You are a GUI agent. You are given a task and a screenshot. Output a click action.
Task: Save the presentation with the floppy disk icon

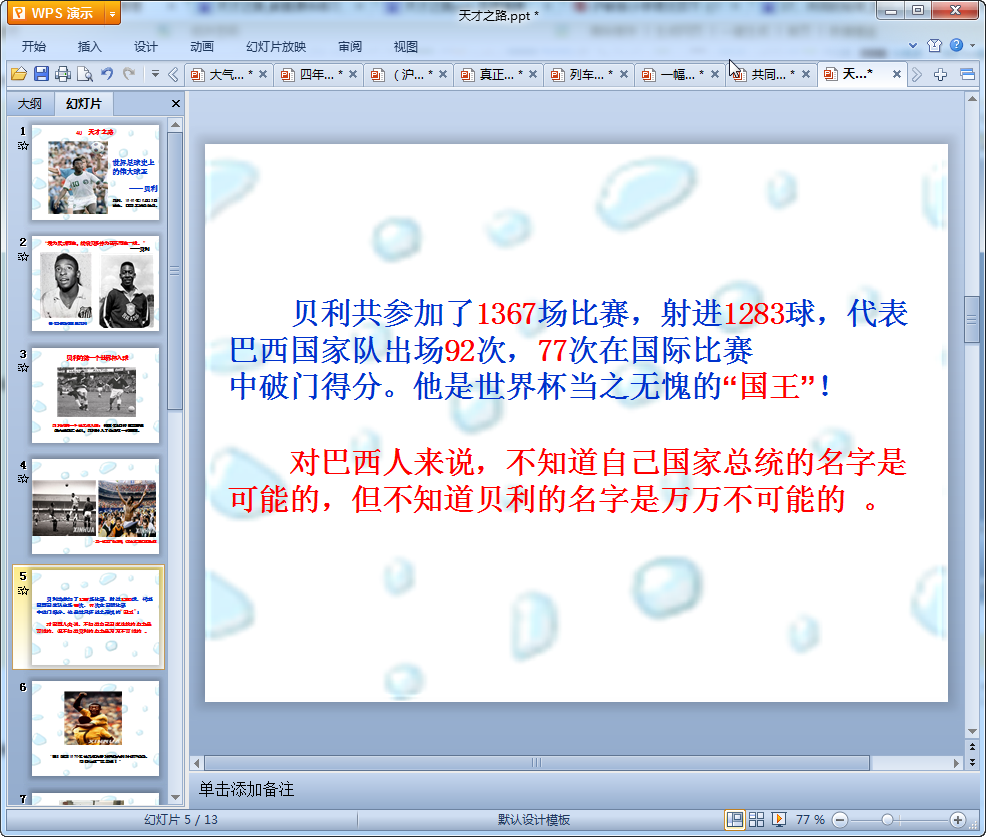click(41, 74)
